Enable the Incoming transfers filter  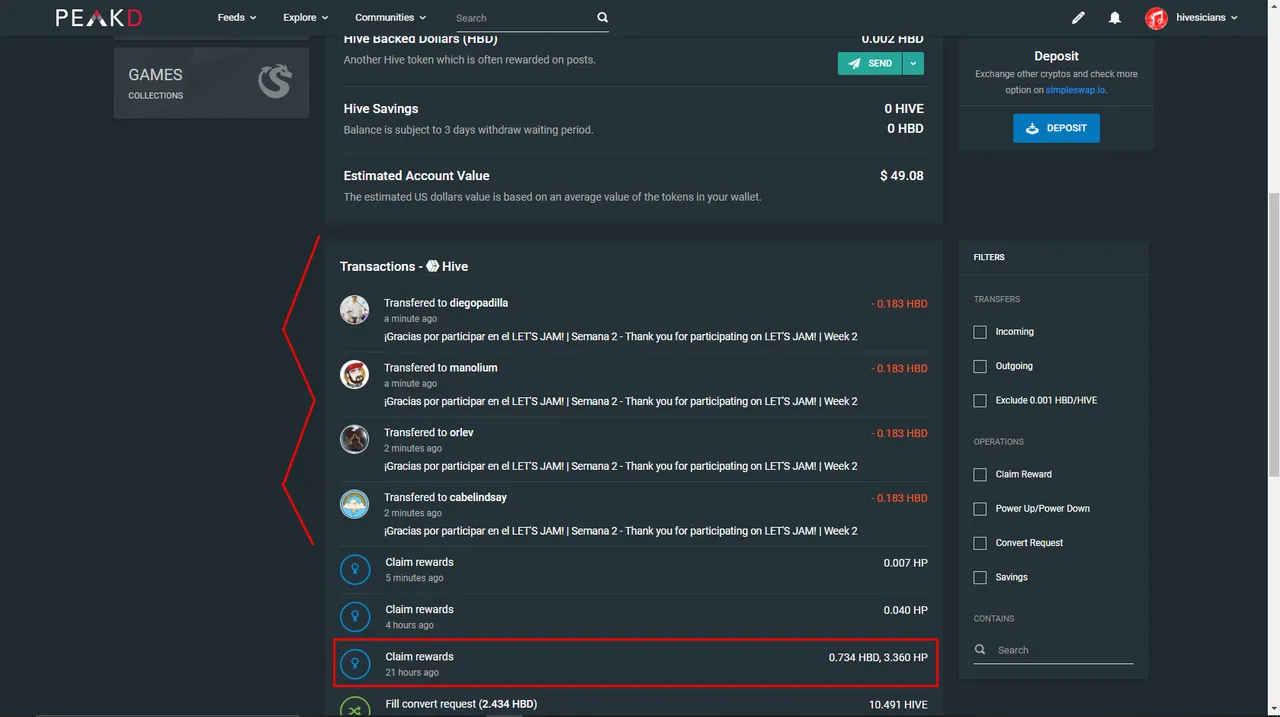pos(980,332)
